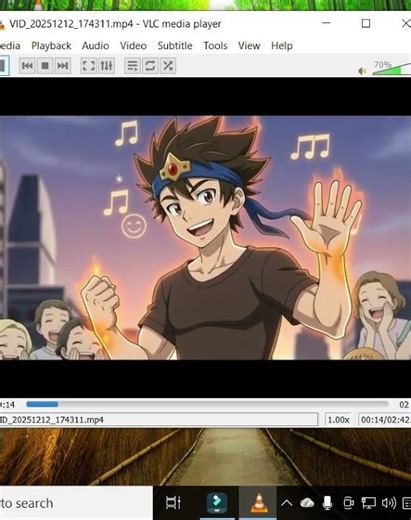This screenshot has width=411, height=520.
Task: Toggle random shuffle playback
Action: tap(168, 66)
